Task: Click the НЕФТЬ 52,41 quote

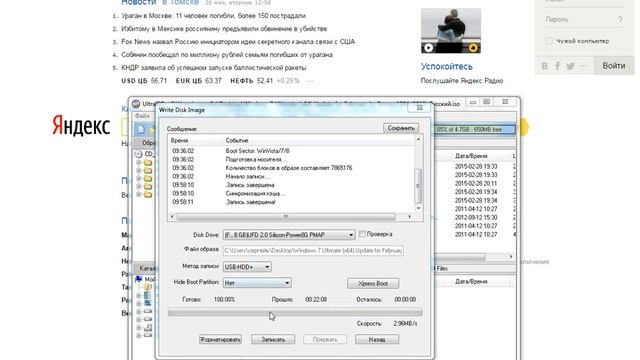Action: click(251, 81)
